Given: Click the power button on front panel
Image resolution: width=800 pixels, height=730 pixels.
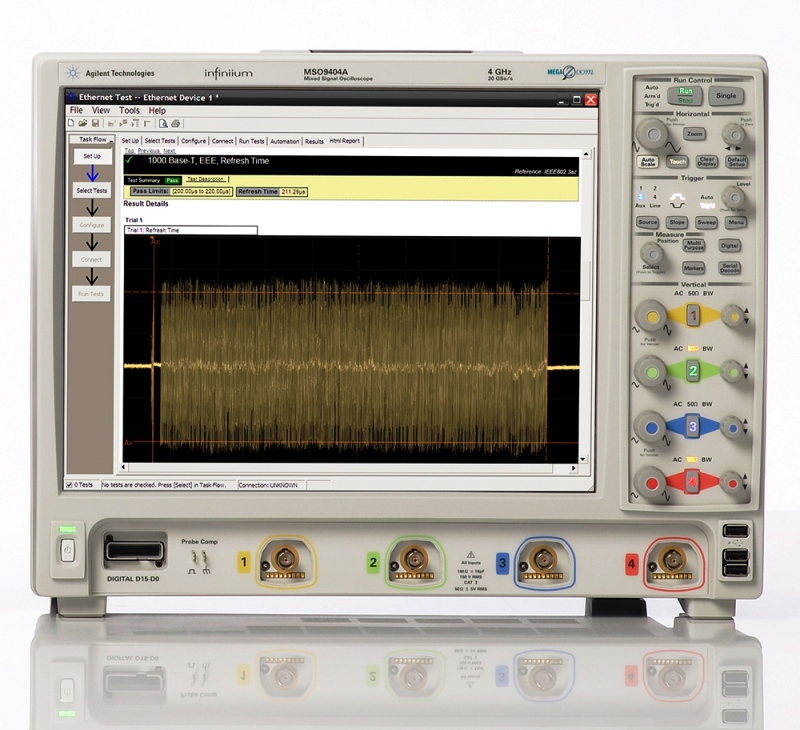Looking at the screenshot, I should point(67,550).
